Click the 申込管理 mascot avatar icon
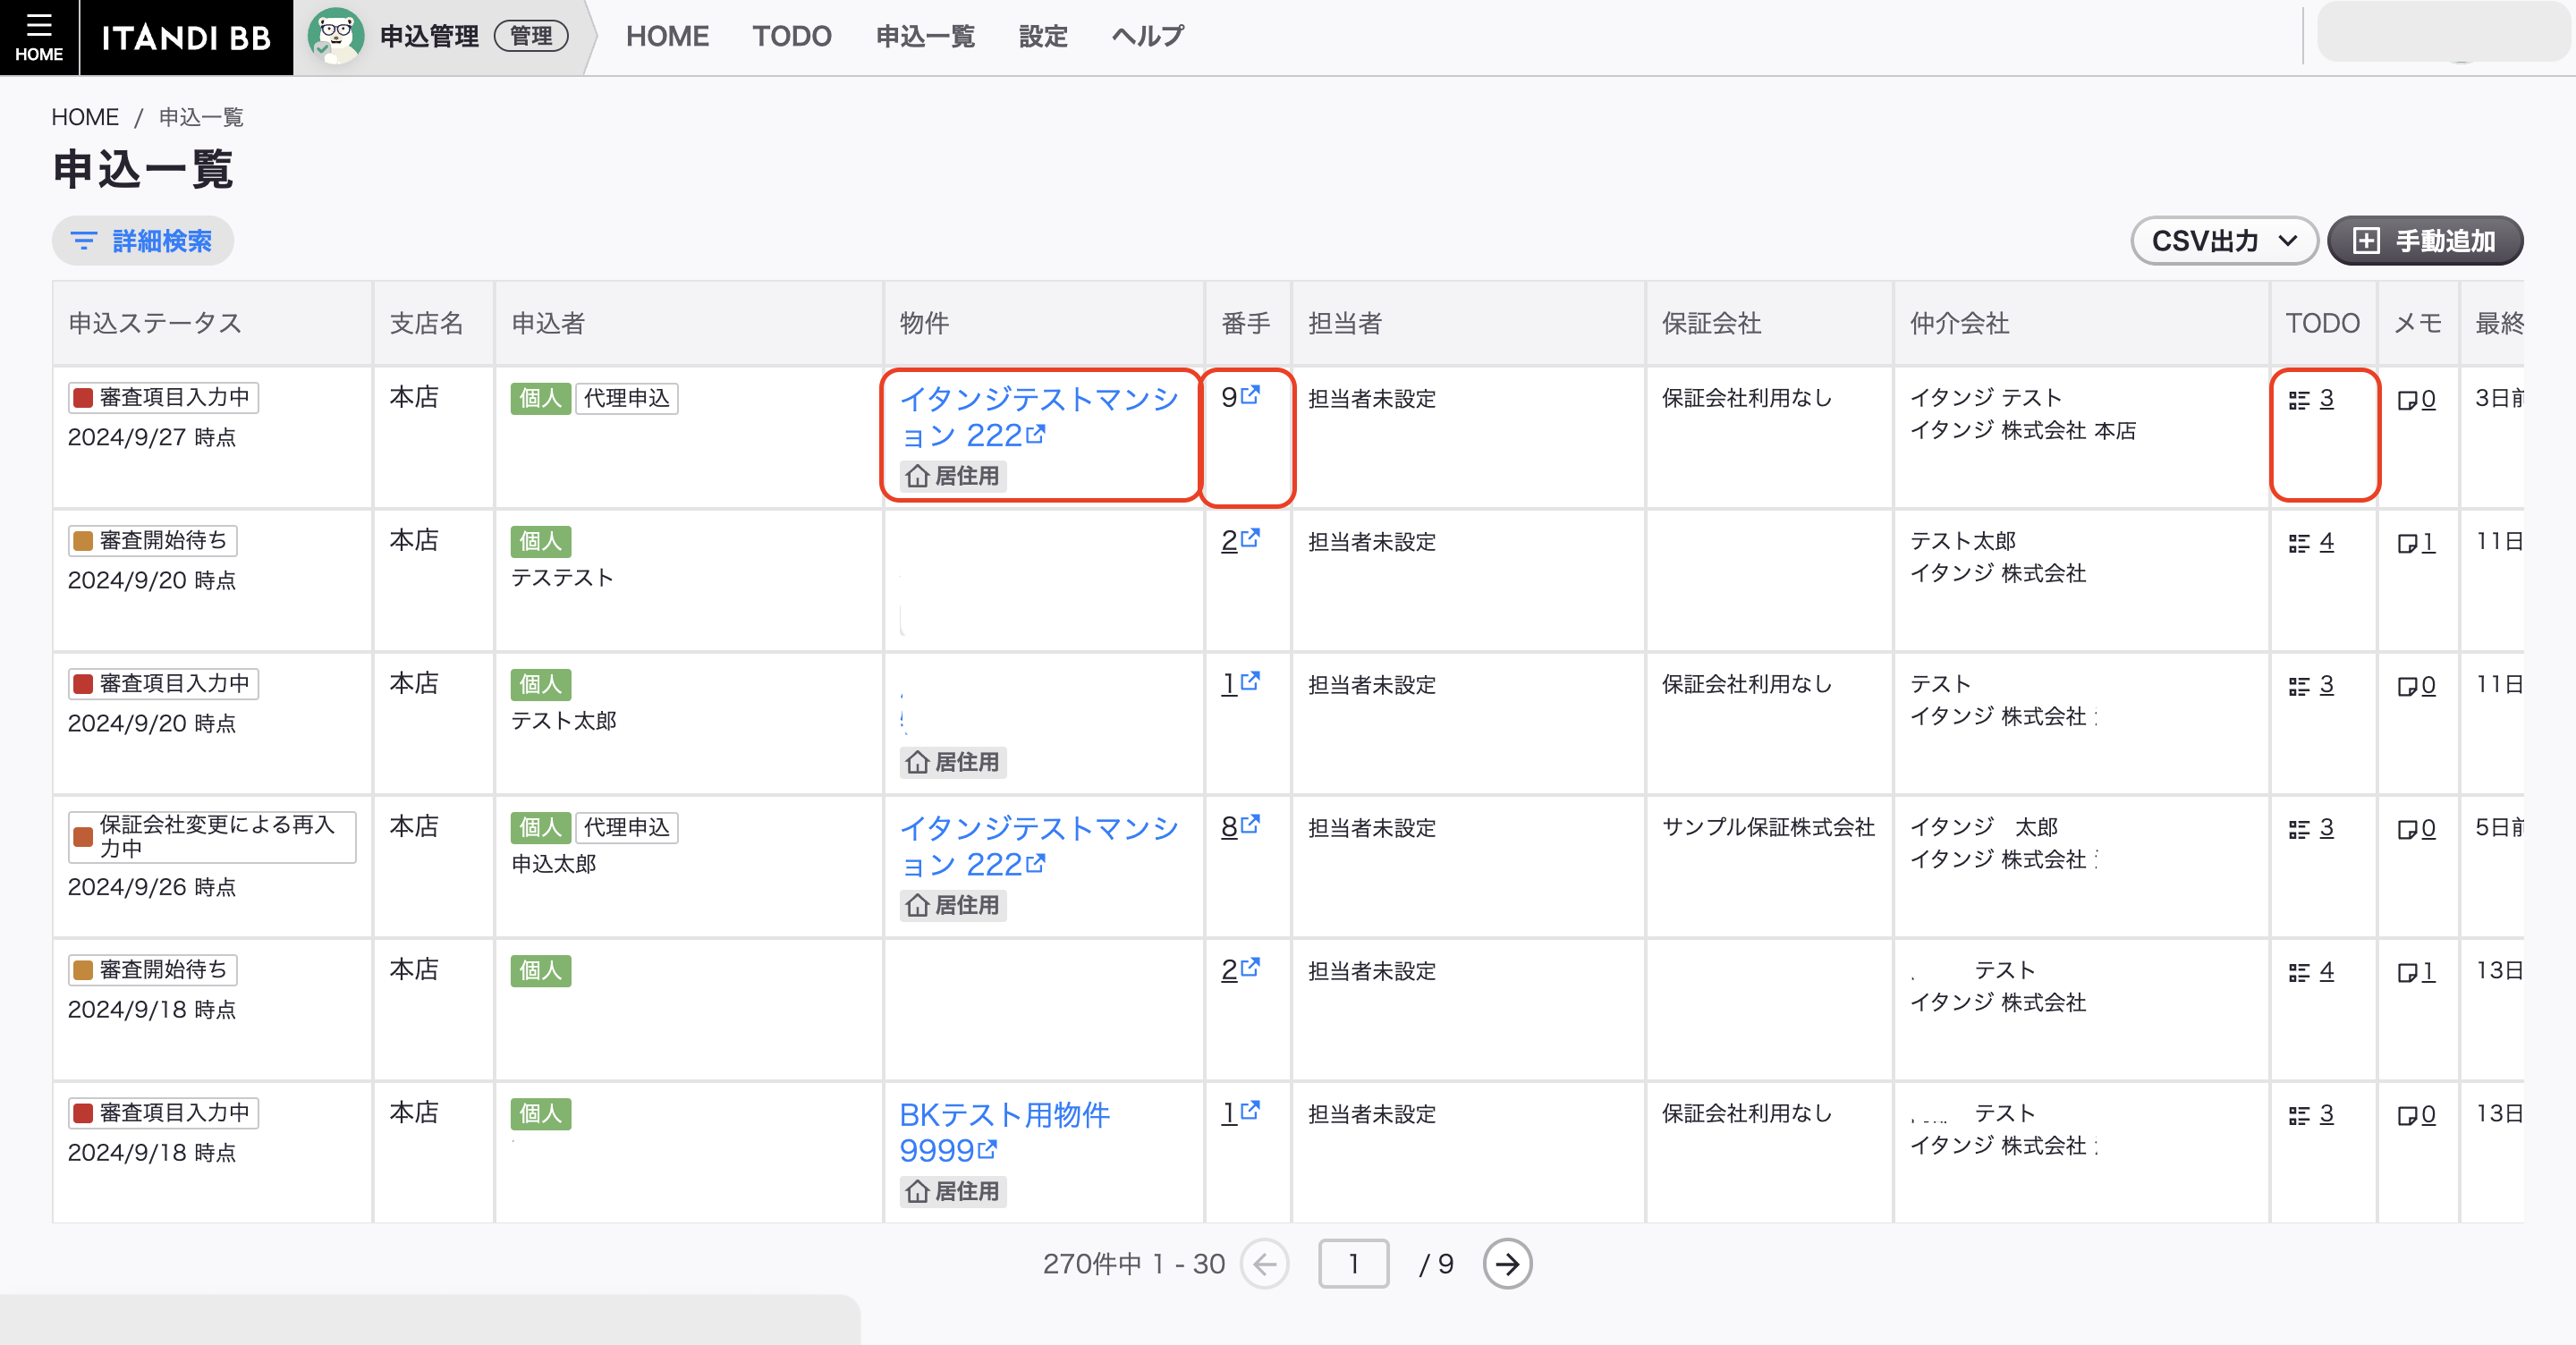Viewport: 2576px width, 1345px height. [x=335, y=36]
